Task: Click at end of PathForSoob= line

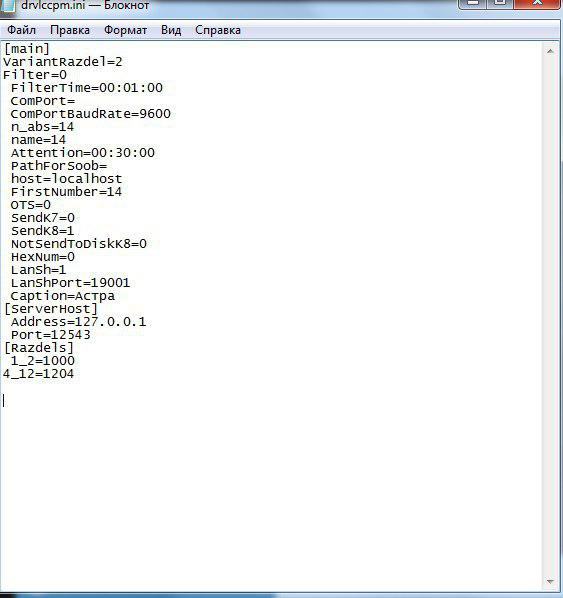Action: [x=108, y=166]
